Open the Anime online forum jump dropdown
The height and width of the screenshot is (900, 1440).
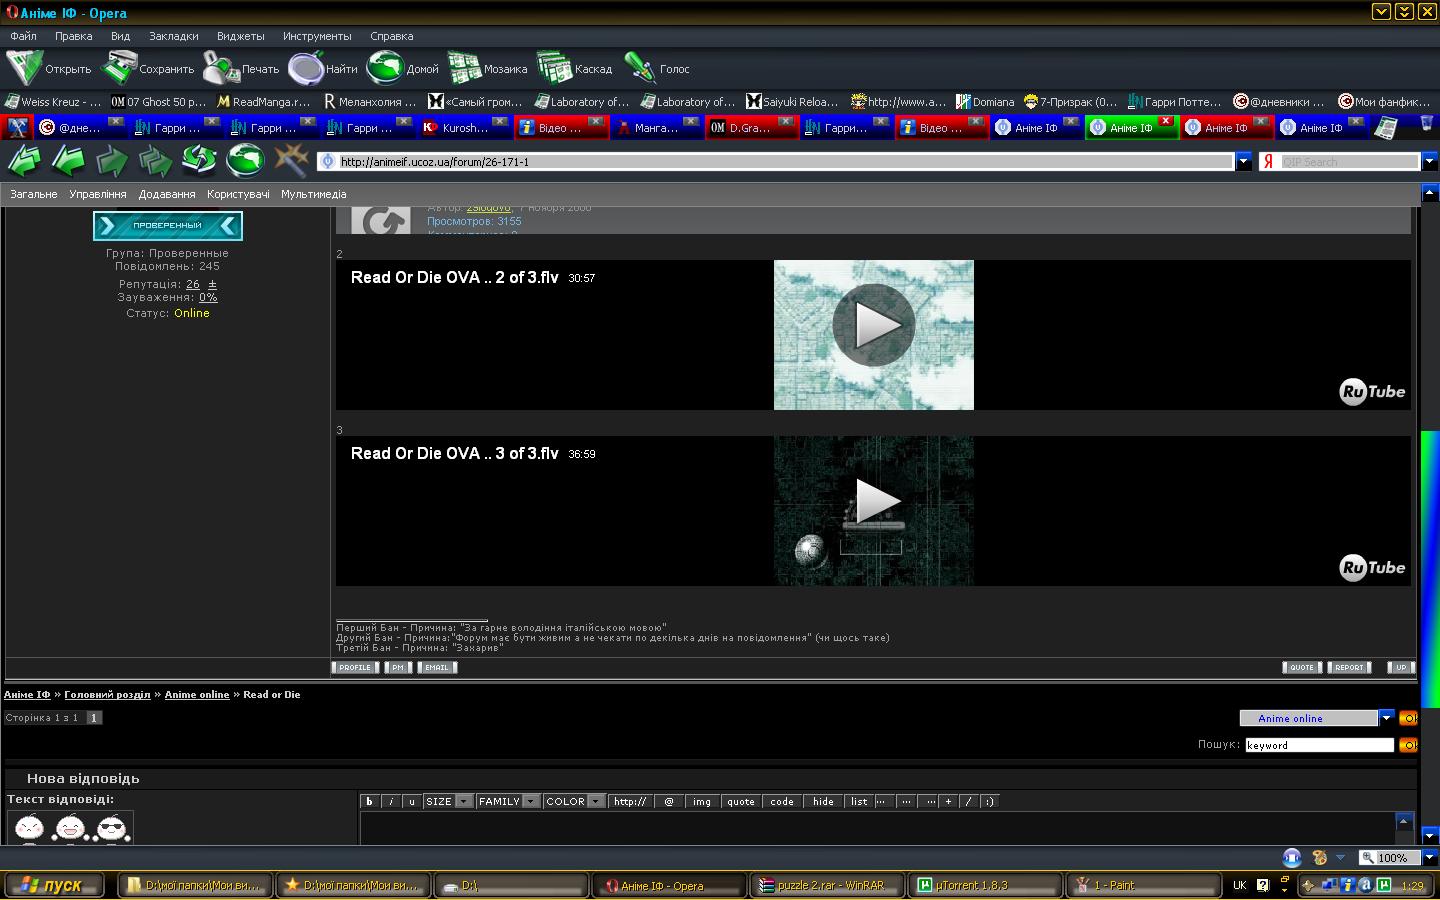click(x=1386, y=718)
